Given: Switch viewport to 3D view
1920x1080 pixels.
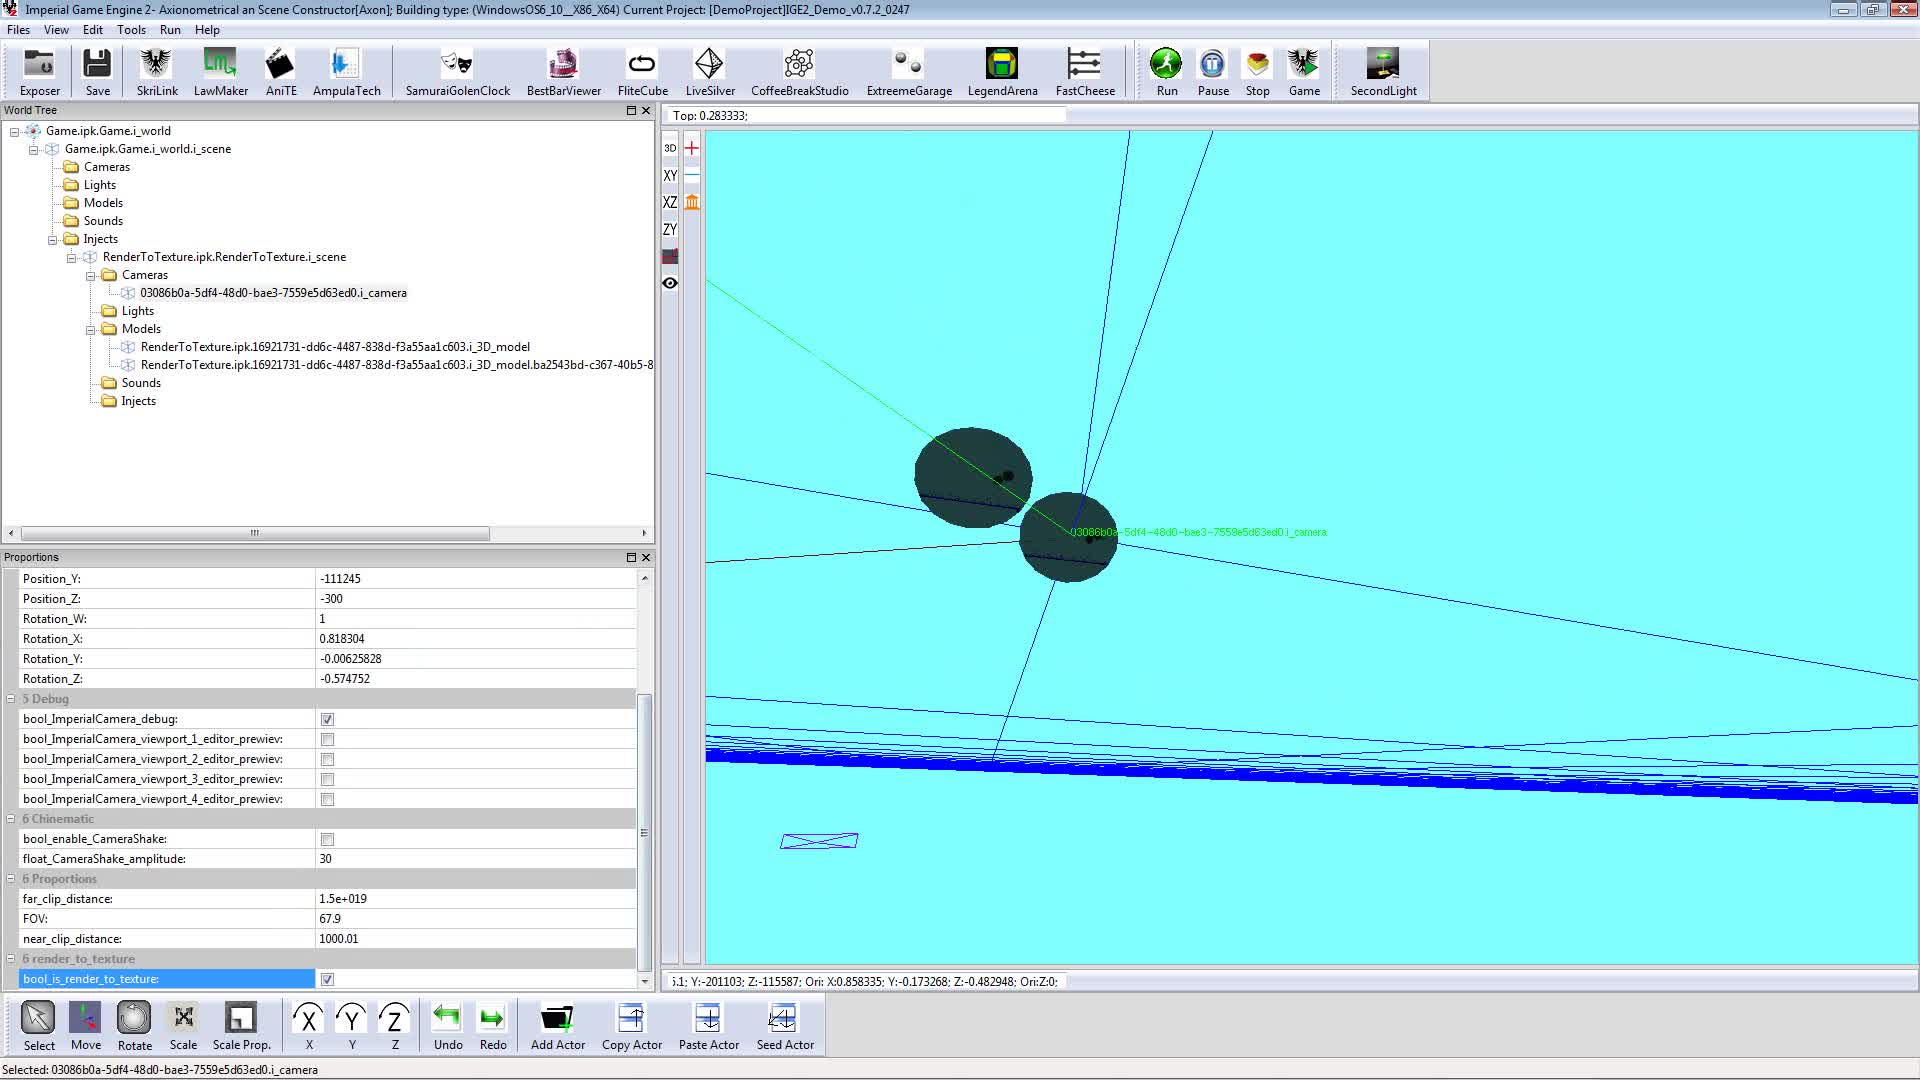Looking at the screenshot, I should (x=670, y=148).
